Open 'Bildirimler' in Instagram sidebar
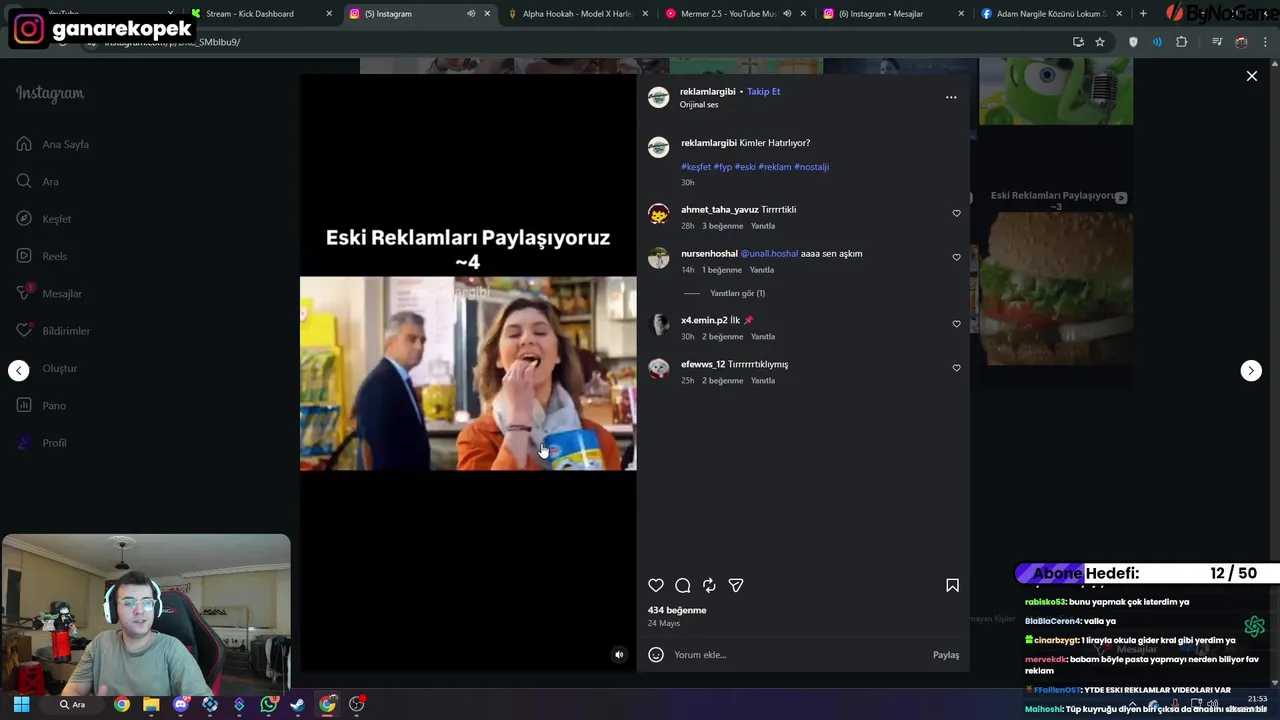Viewport: 1280px width, 720px height. (x=54, y=331)
